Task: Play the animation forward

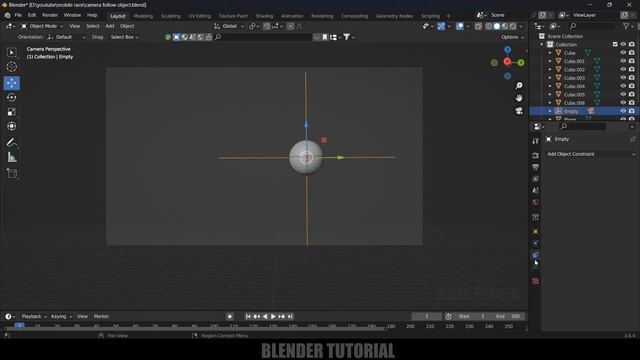Action: pos(273,316)
